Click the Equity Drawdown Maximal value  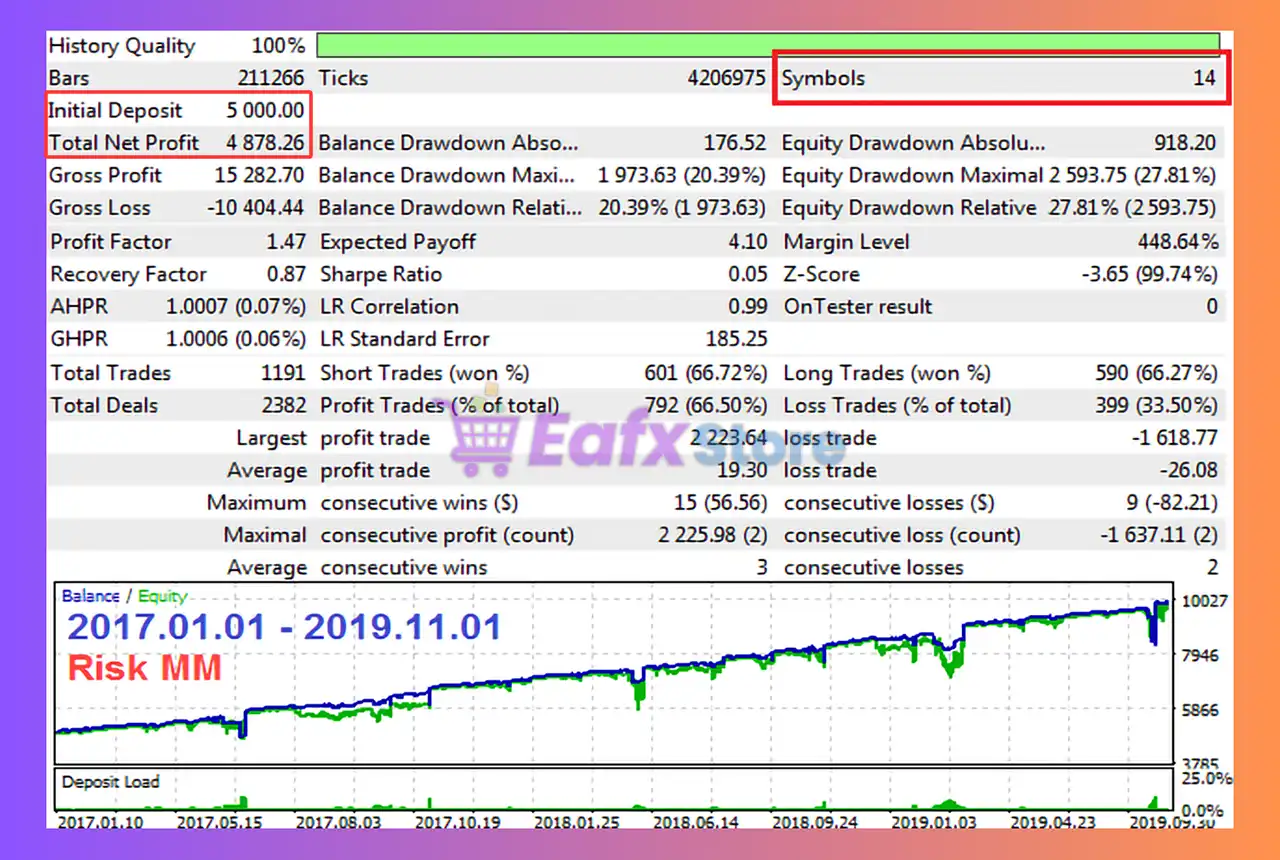1132,176
